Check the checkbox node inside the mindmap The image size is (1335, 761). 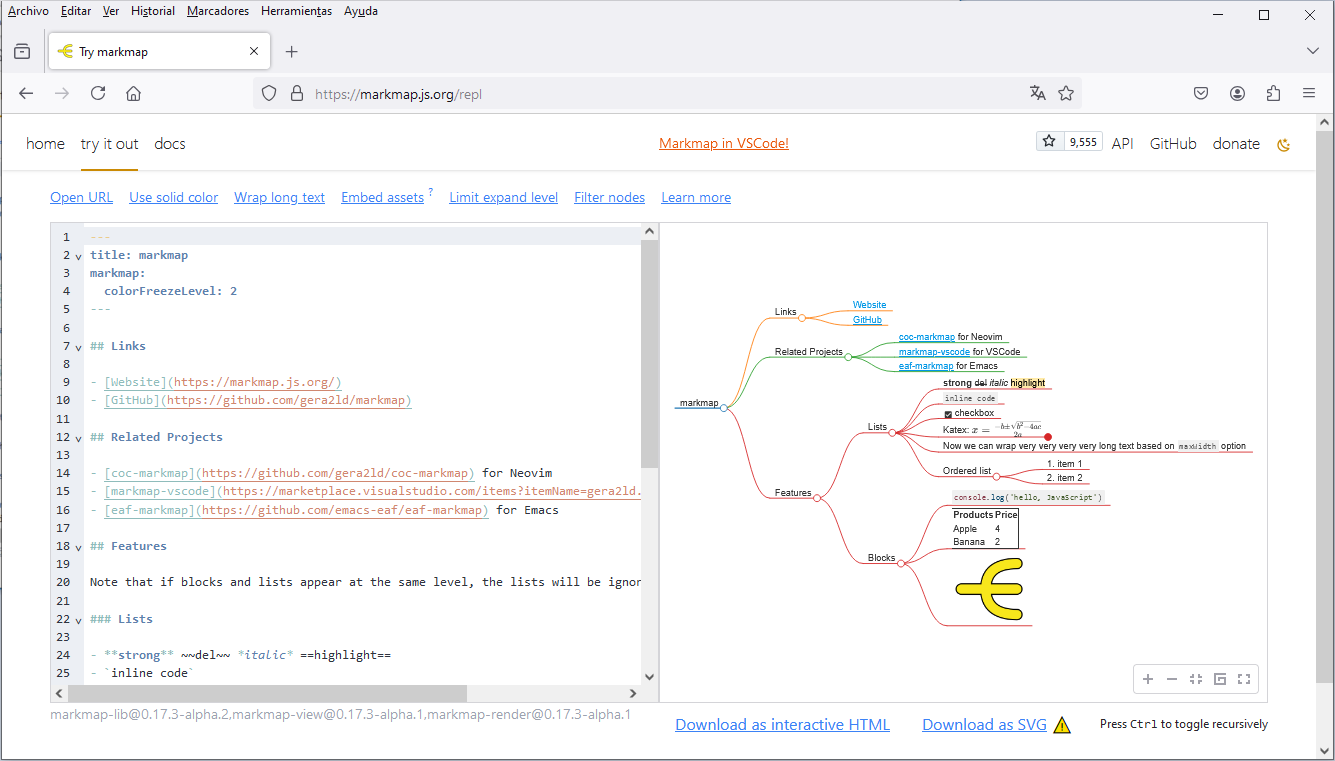948,412
